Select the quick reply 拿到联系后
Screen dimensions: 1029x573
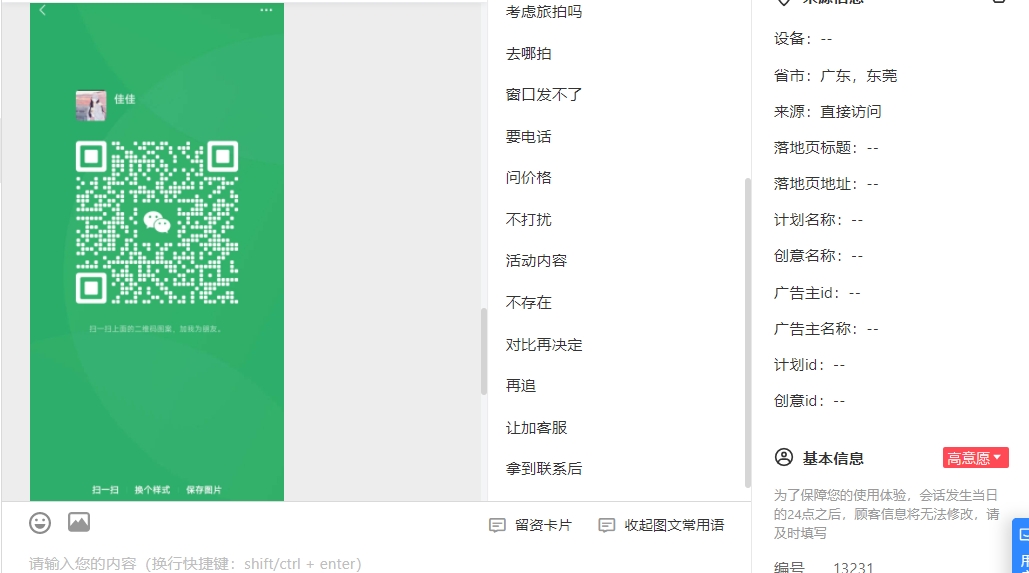543,469
